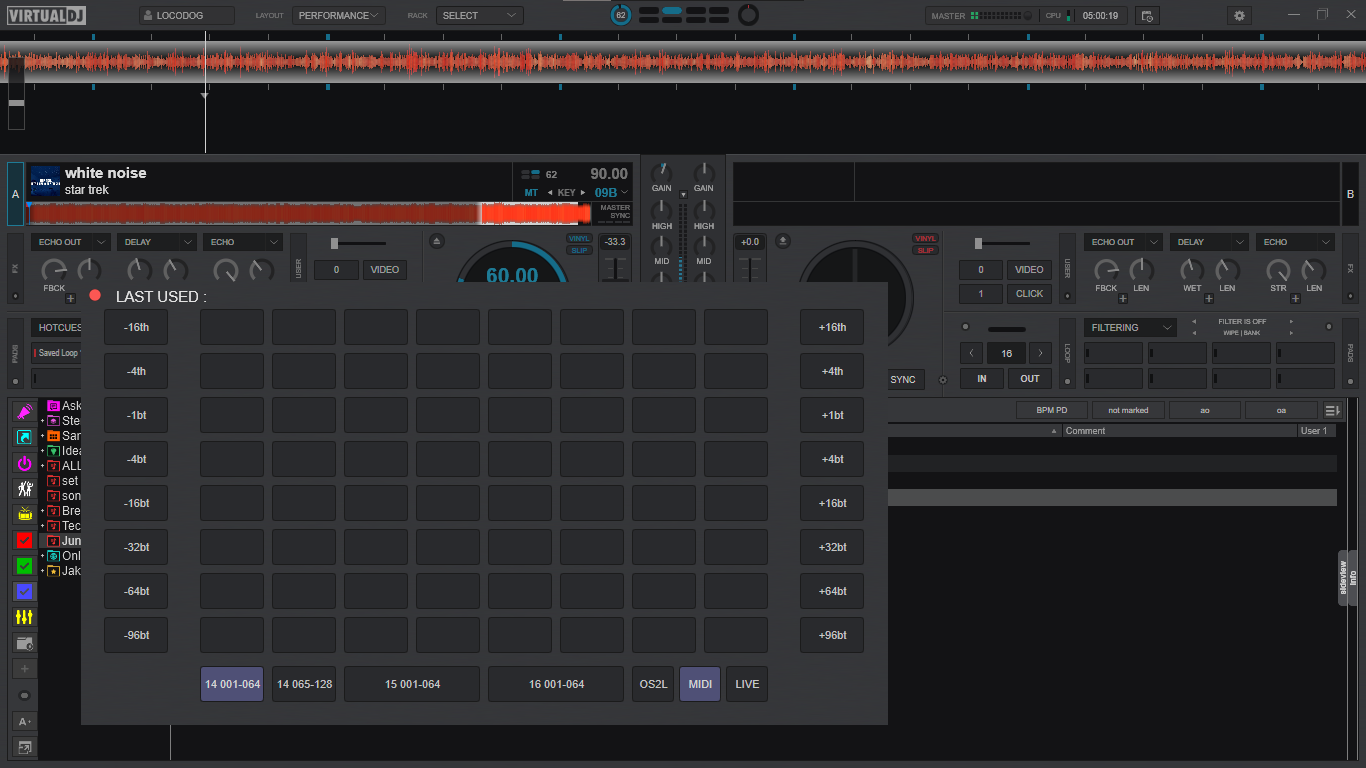Open the FILTERING pads dropdown on deck B
Viewport: 1366px width, 768px height.
pyautogui.click(x=1131, y=327)
